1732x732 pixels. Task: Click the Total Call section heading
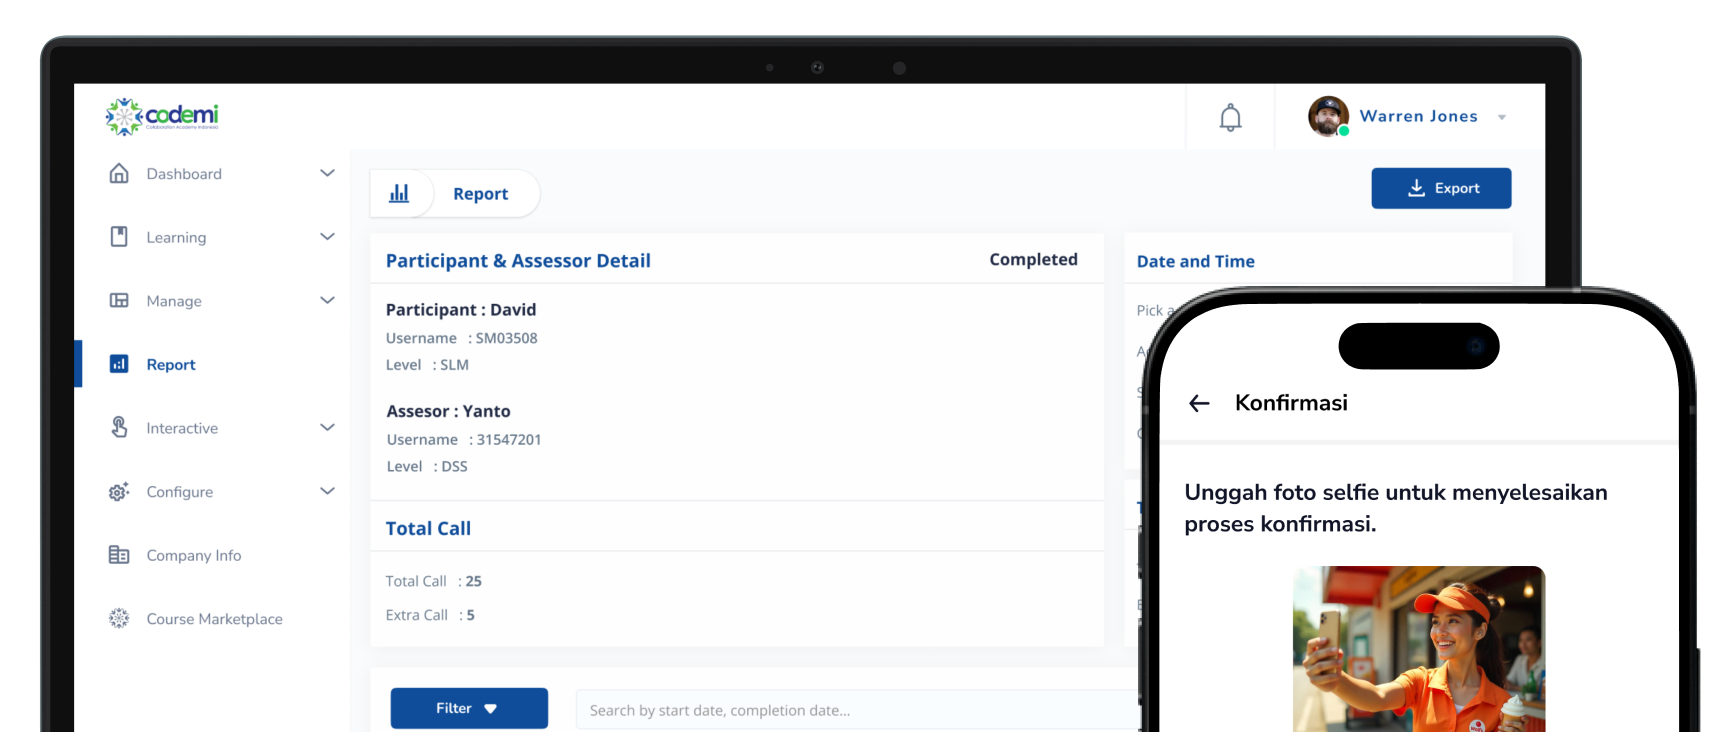428,528
